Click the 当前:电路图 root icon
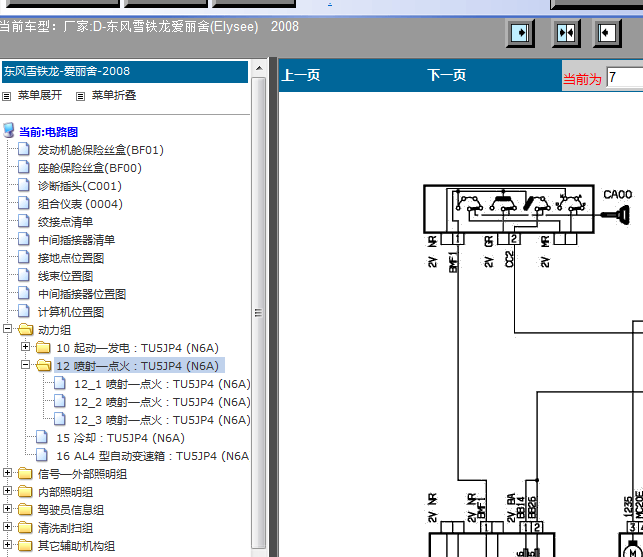The width and height of the screenshot is (643, 557). 9,131
